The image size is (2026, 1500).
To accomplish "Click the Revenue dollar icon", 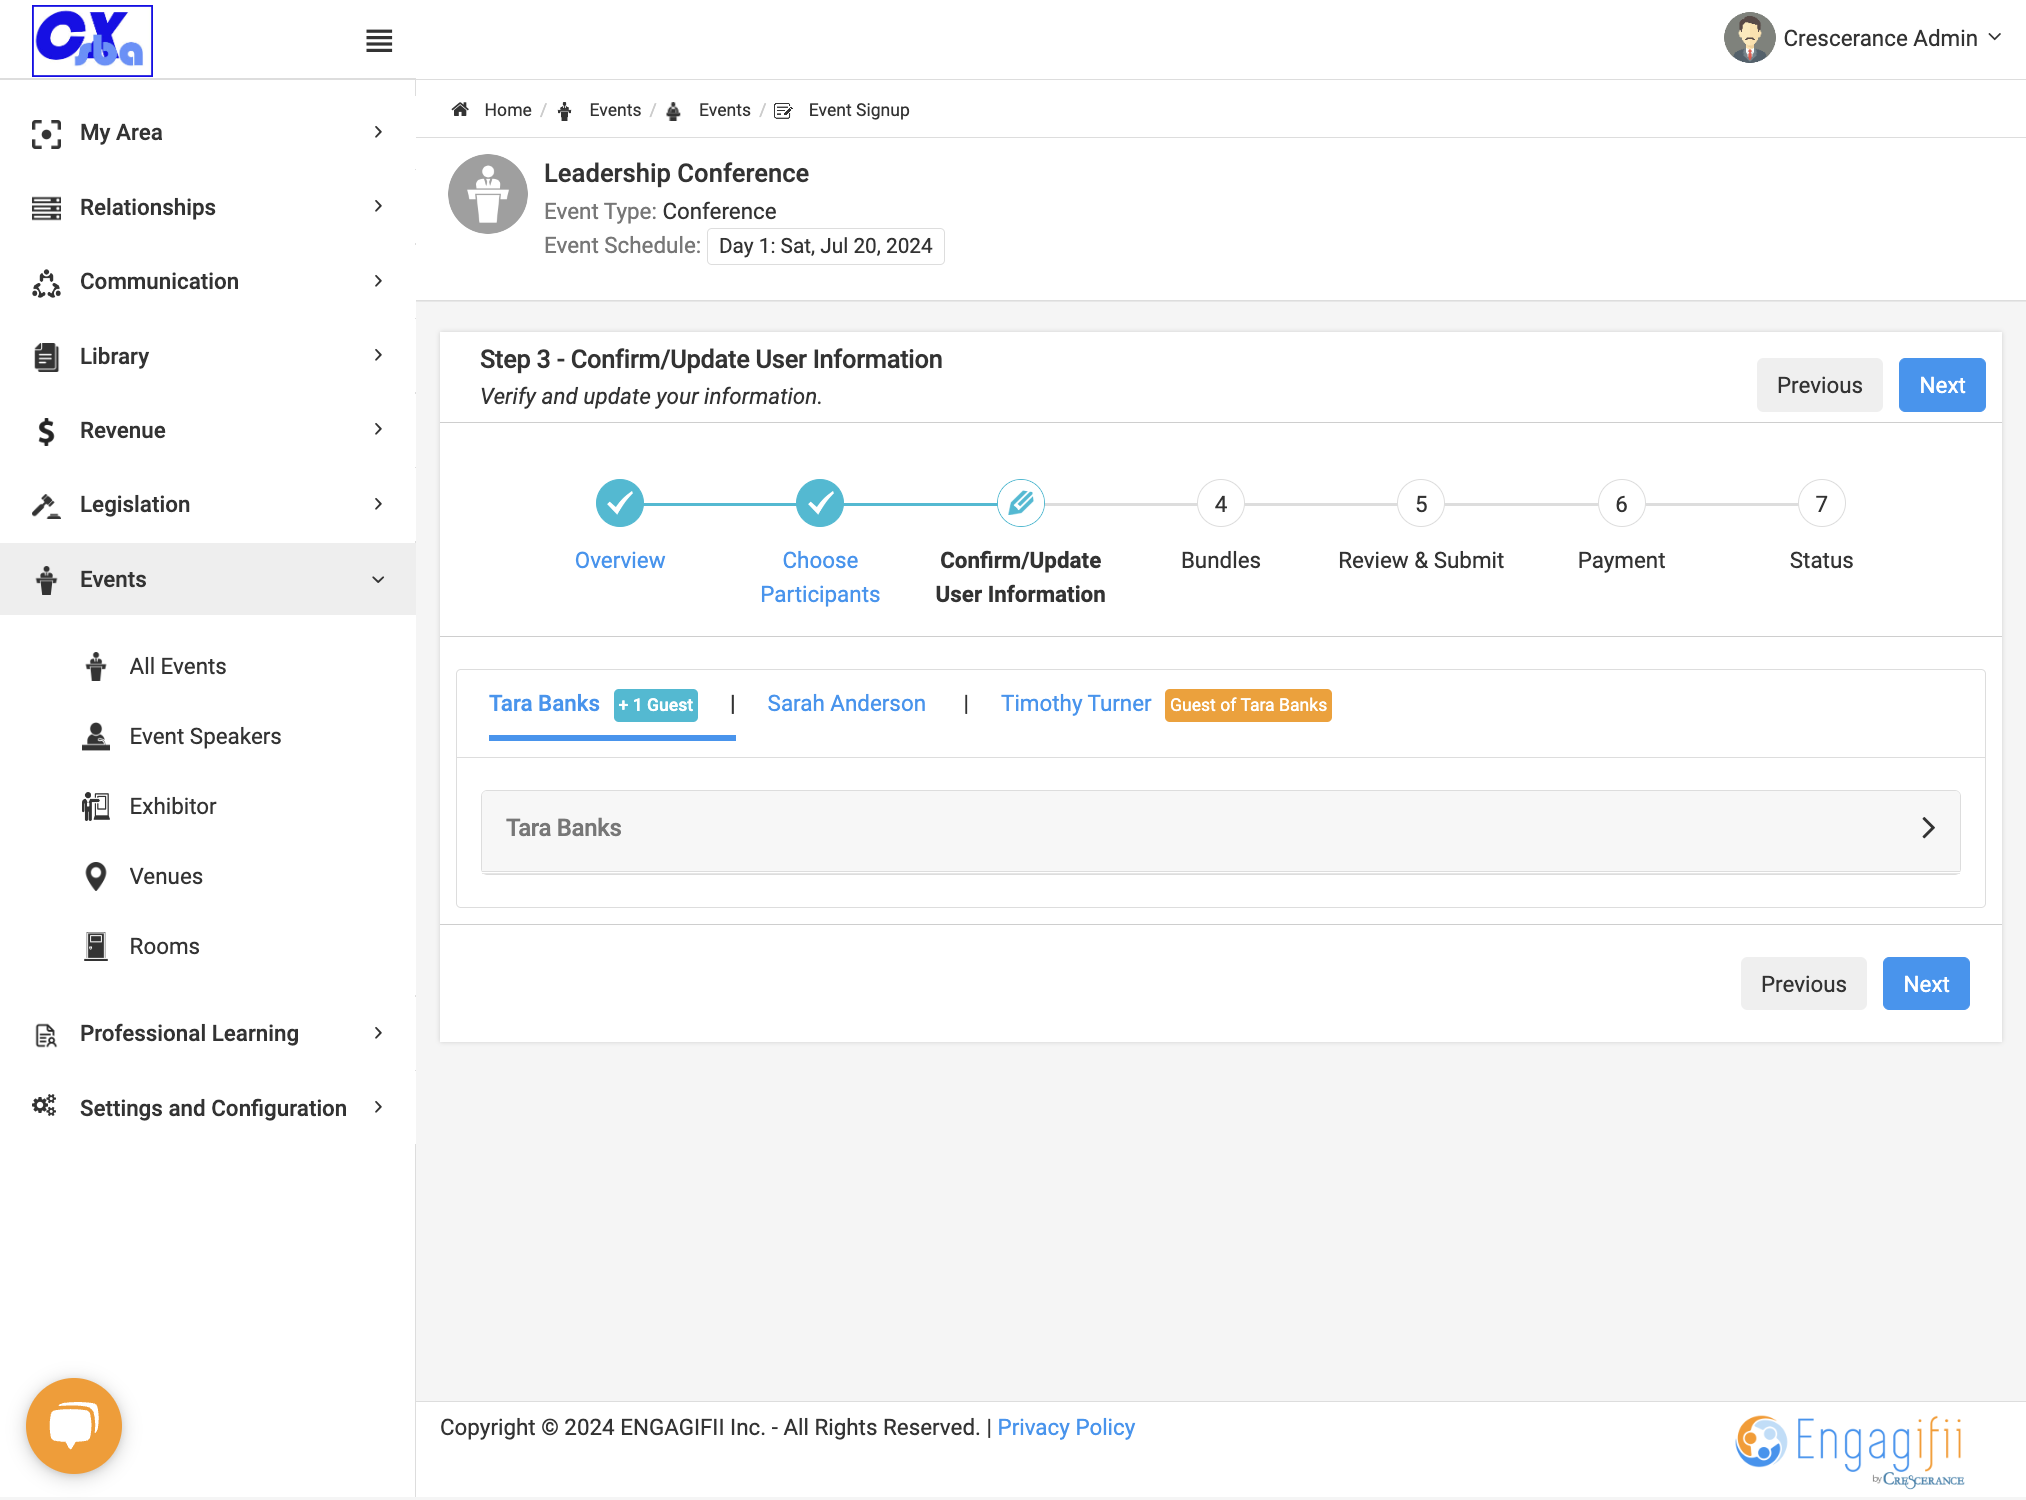I will [46, 431].
